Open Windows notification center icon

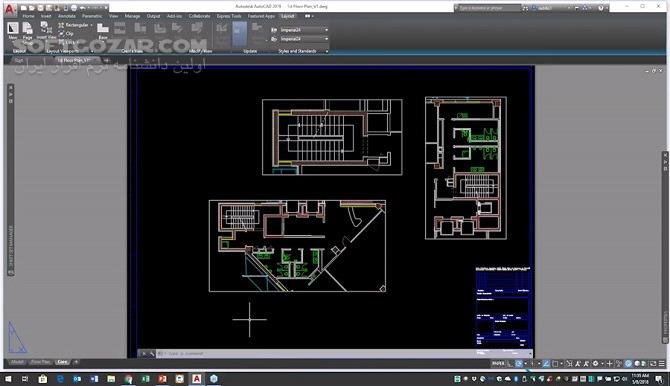[x=659, y=379]
